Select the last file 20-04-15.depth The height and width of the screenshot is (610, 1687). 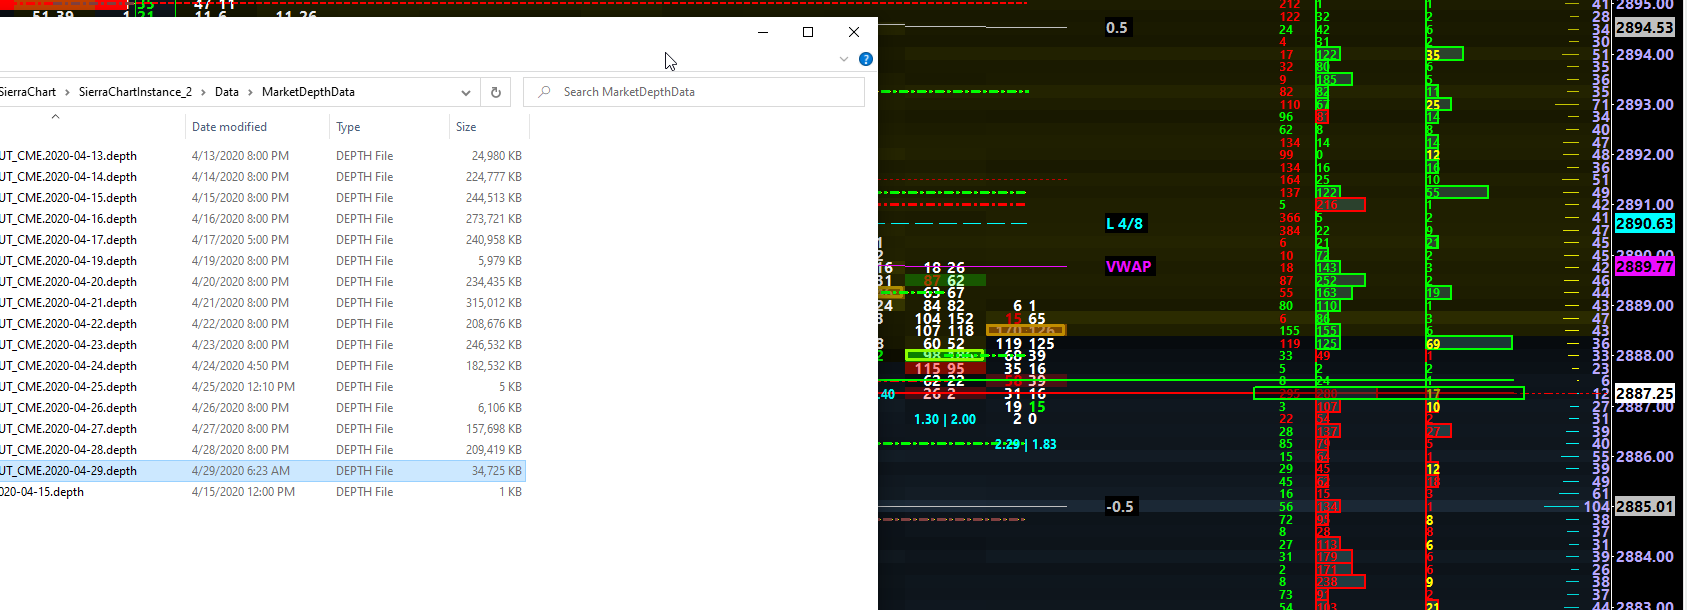click(42, 492)
